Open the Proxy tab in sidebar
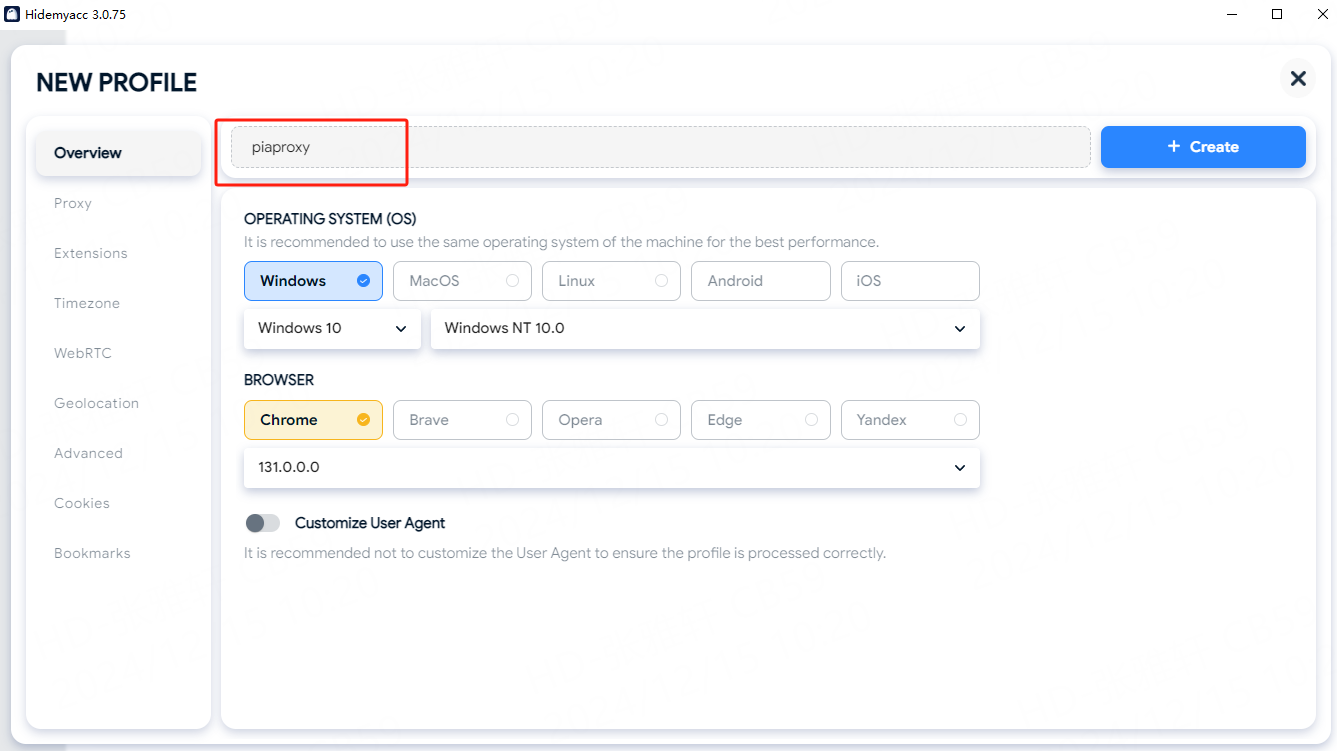The width and height of the screenshot is (1337, 751). 73,203
